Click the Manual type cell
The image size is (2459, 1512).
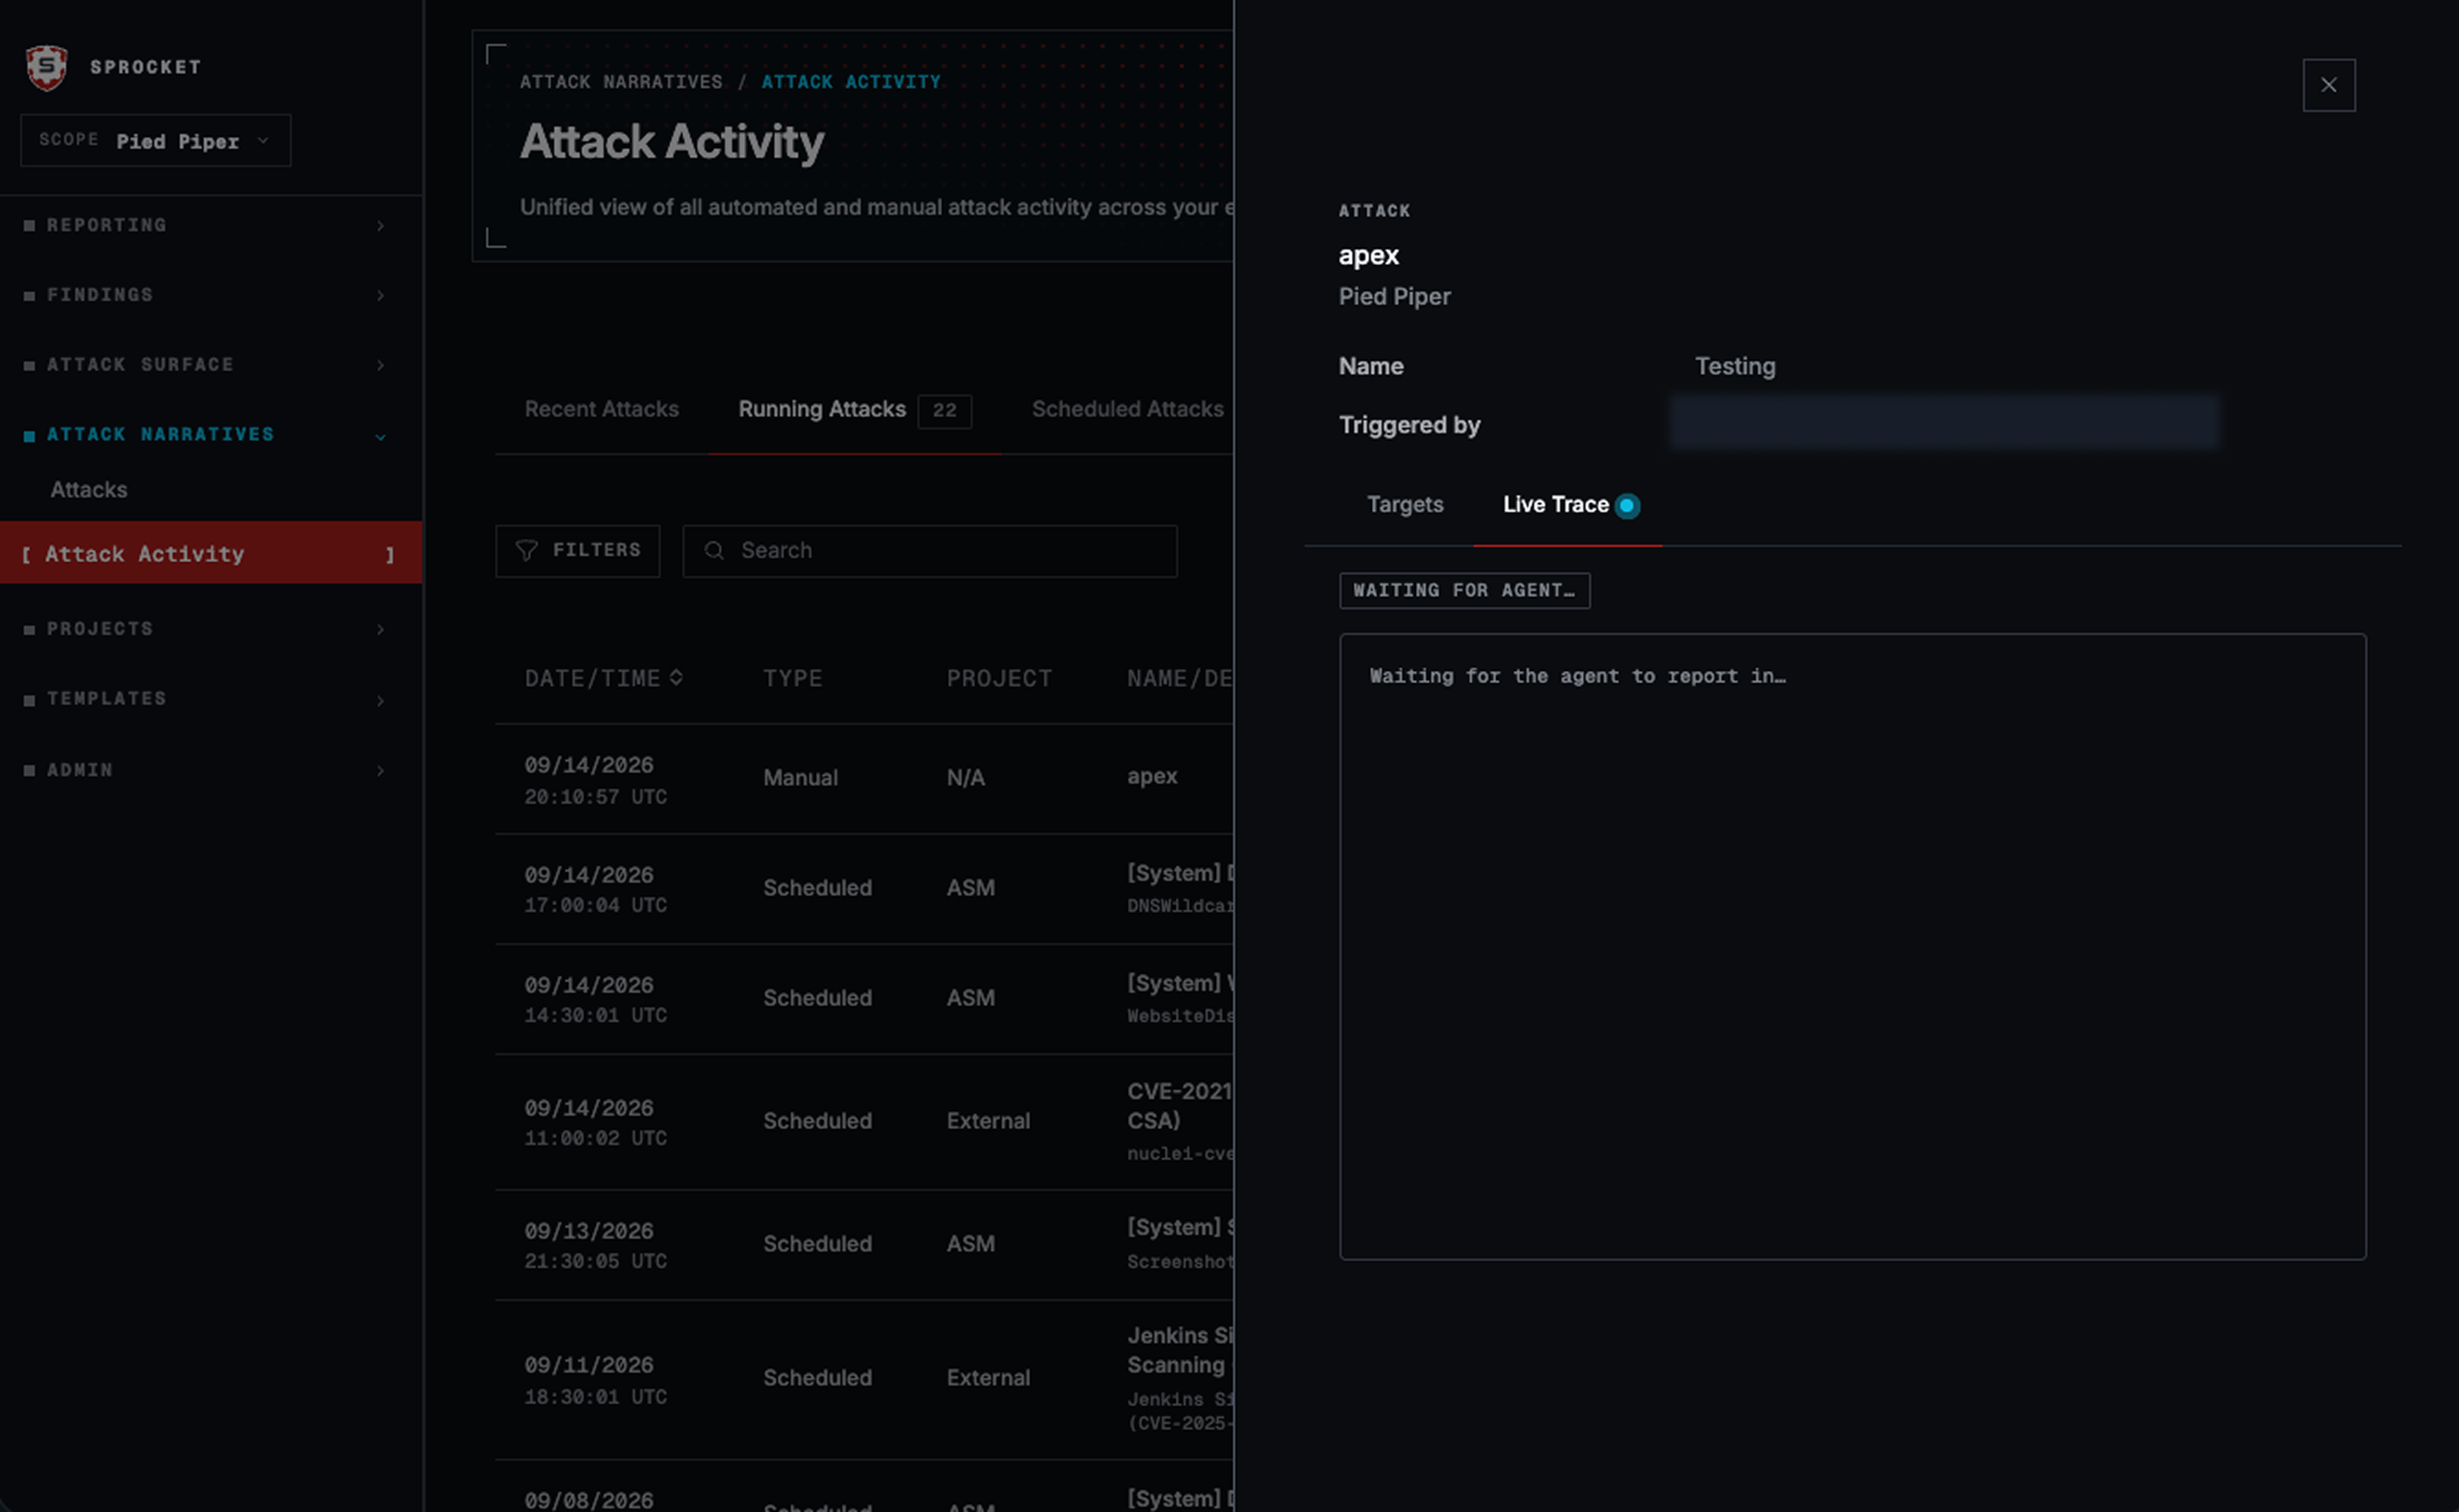(801, 778)
